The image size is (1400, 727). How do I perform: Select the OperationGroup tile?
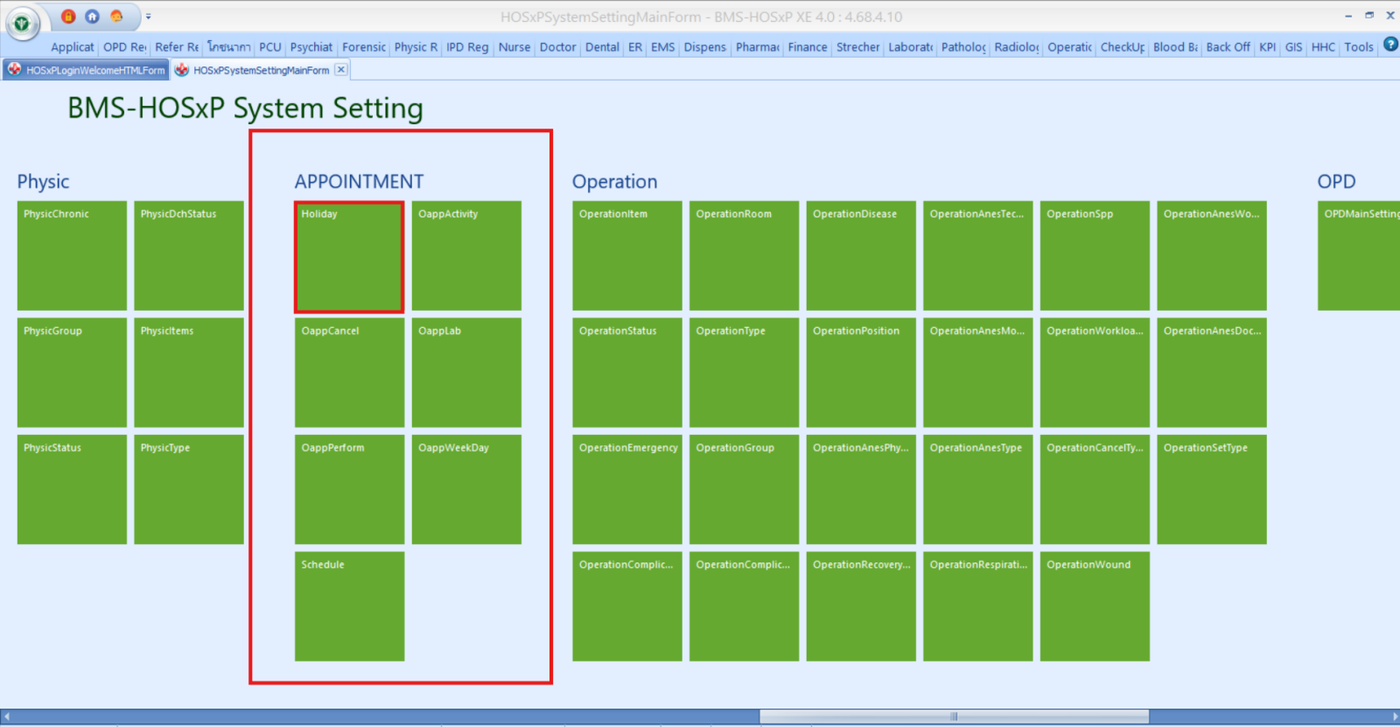click(x=744, y=490)
